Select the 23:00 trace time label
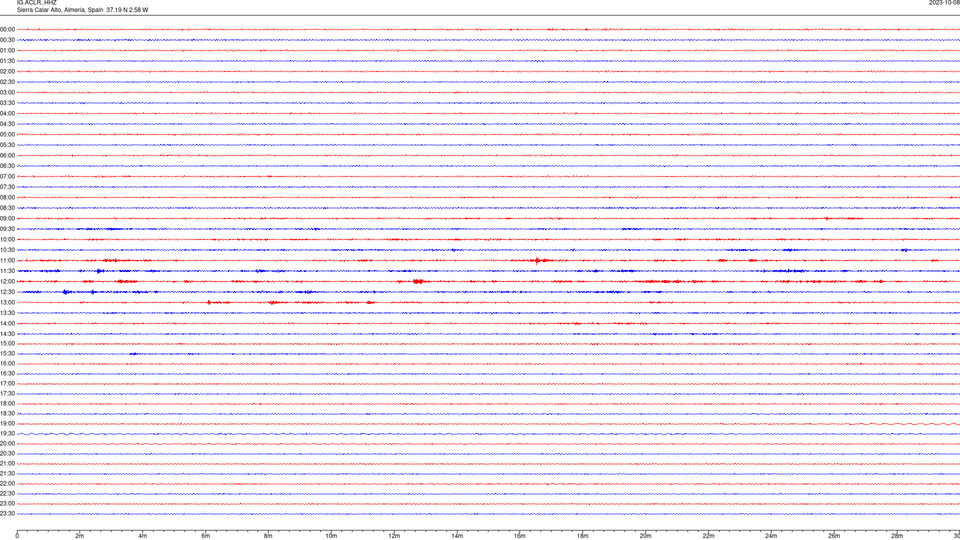960x540 pixels. 7,504
